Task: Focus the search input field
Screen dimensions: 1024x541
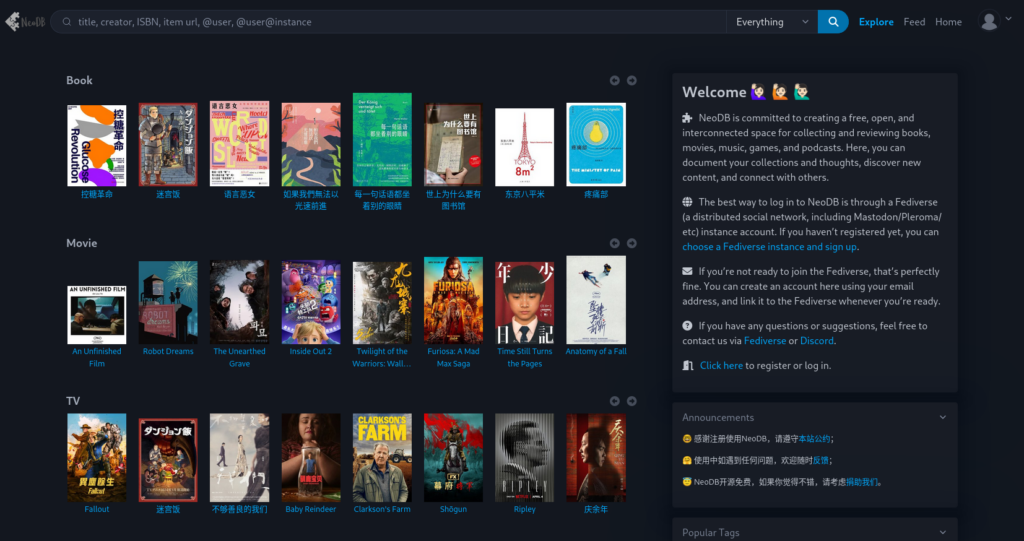Action: [389, 22]
